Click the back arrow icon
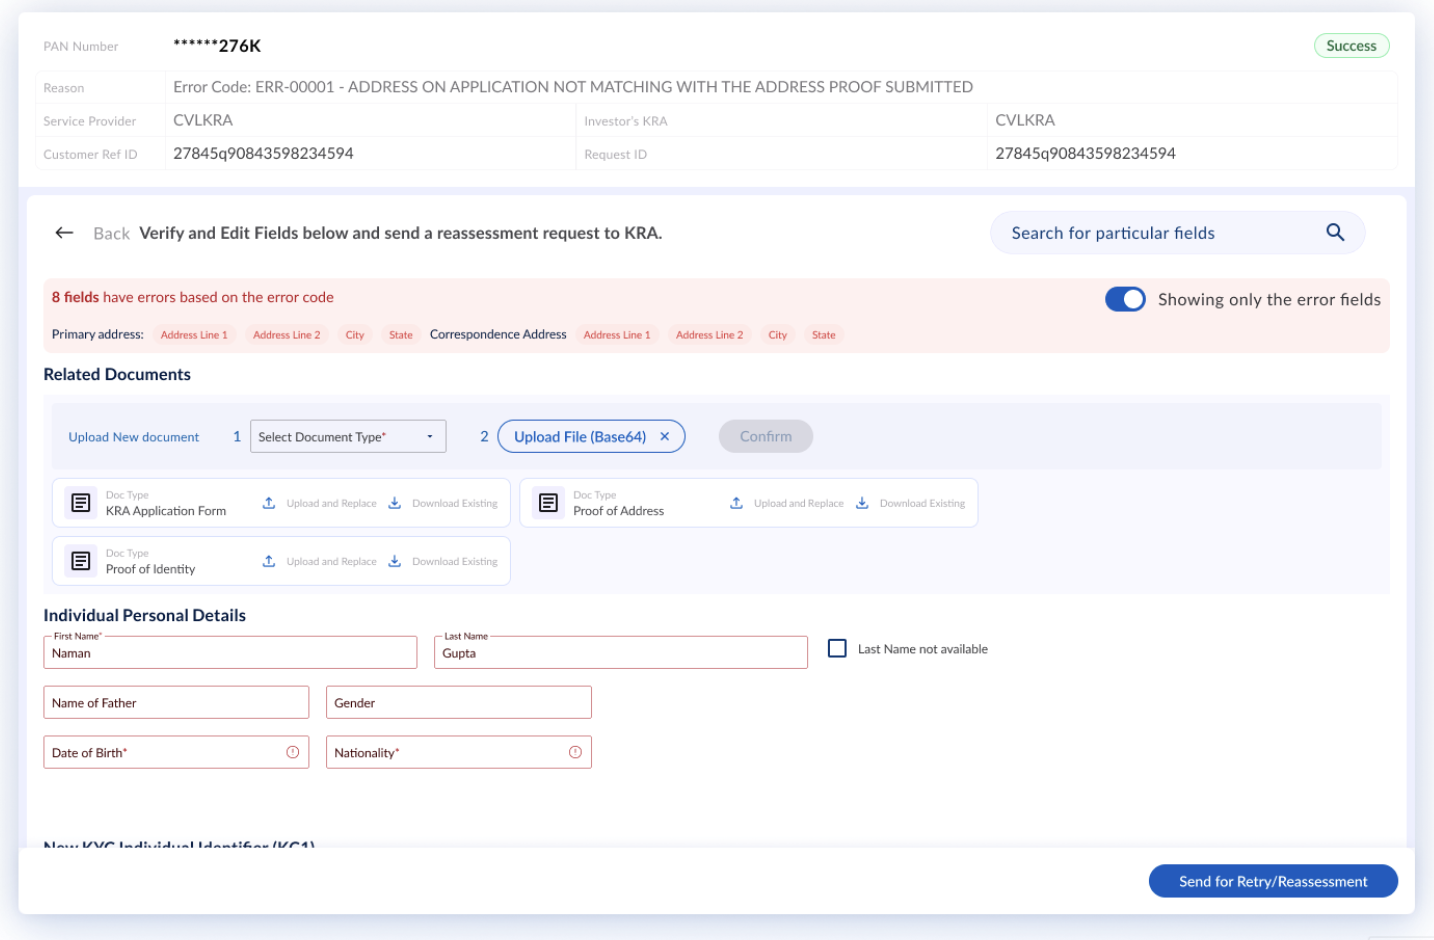Viewport: 1434px width, 940px height. [64, 233]
